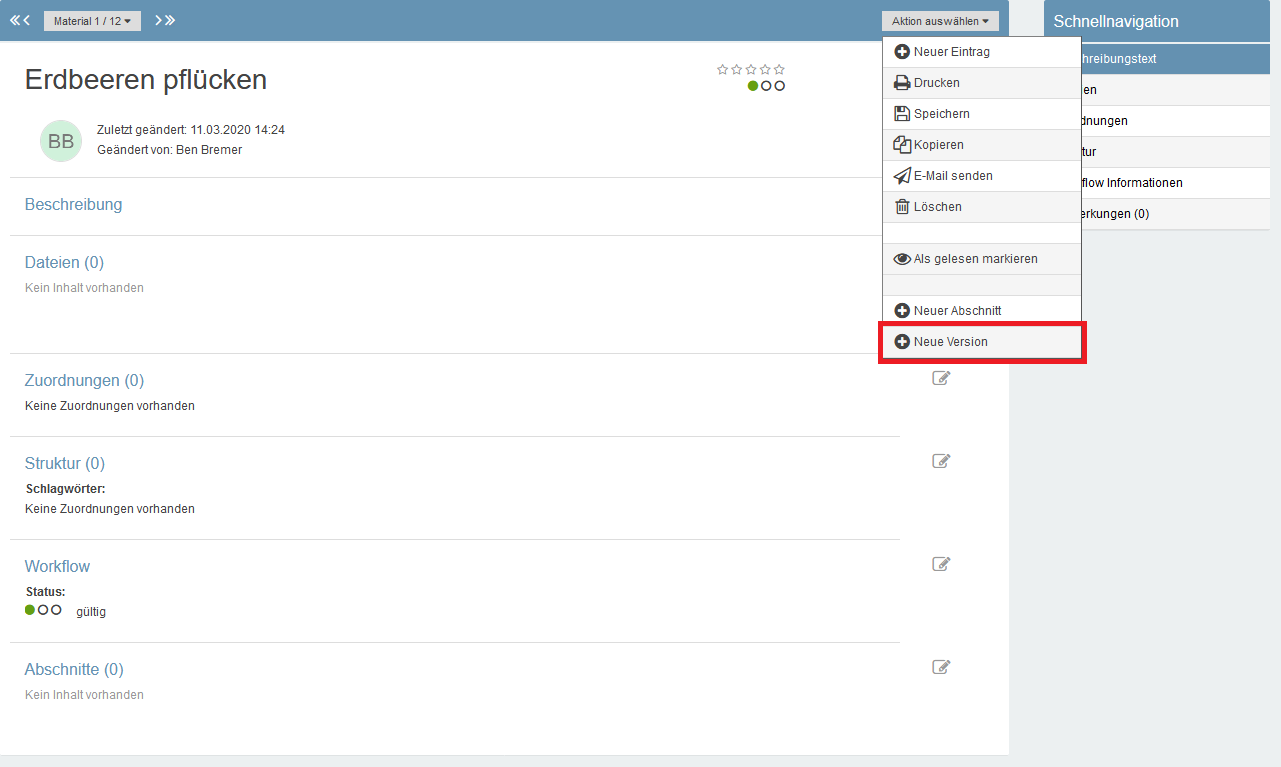Image resolution: width=1281 pixels, height=767 pixels.
Task: Click the gültig status circles in Workflow
Action: 43,610
